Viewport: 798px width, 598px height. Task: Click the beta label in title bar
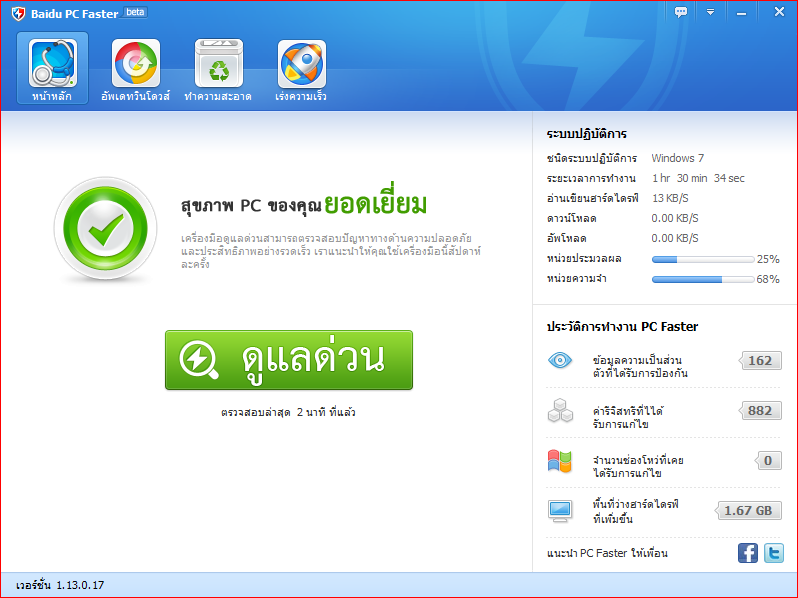(x=135, y=12)
